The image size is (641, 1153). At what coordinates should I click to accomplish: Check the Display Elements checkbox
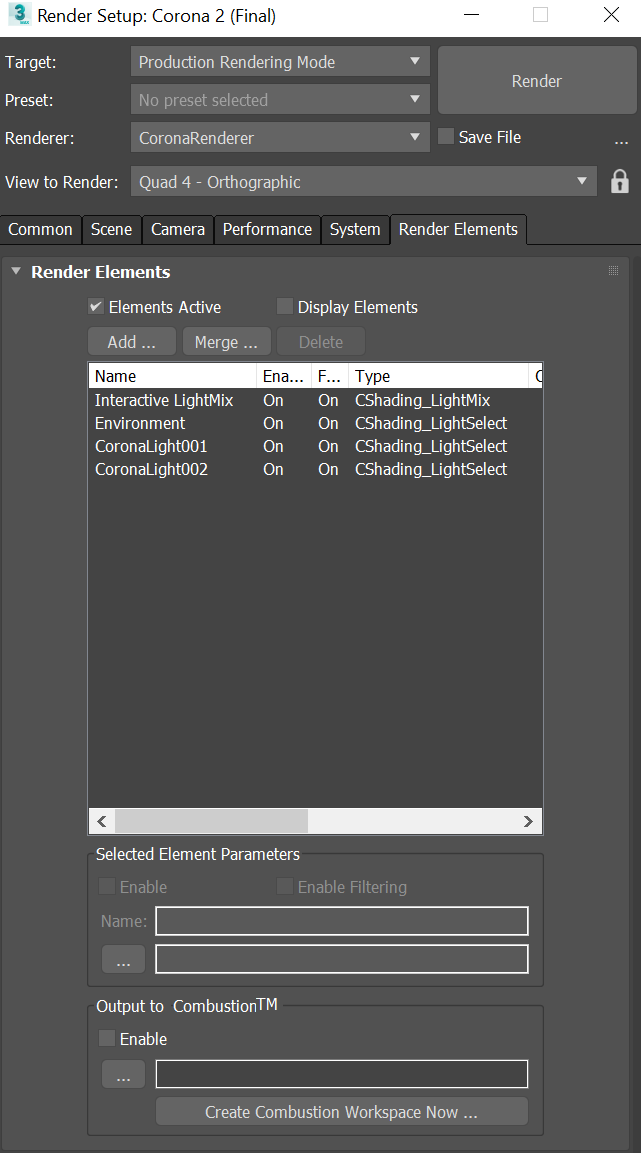pos(284,307)
